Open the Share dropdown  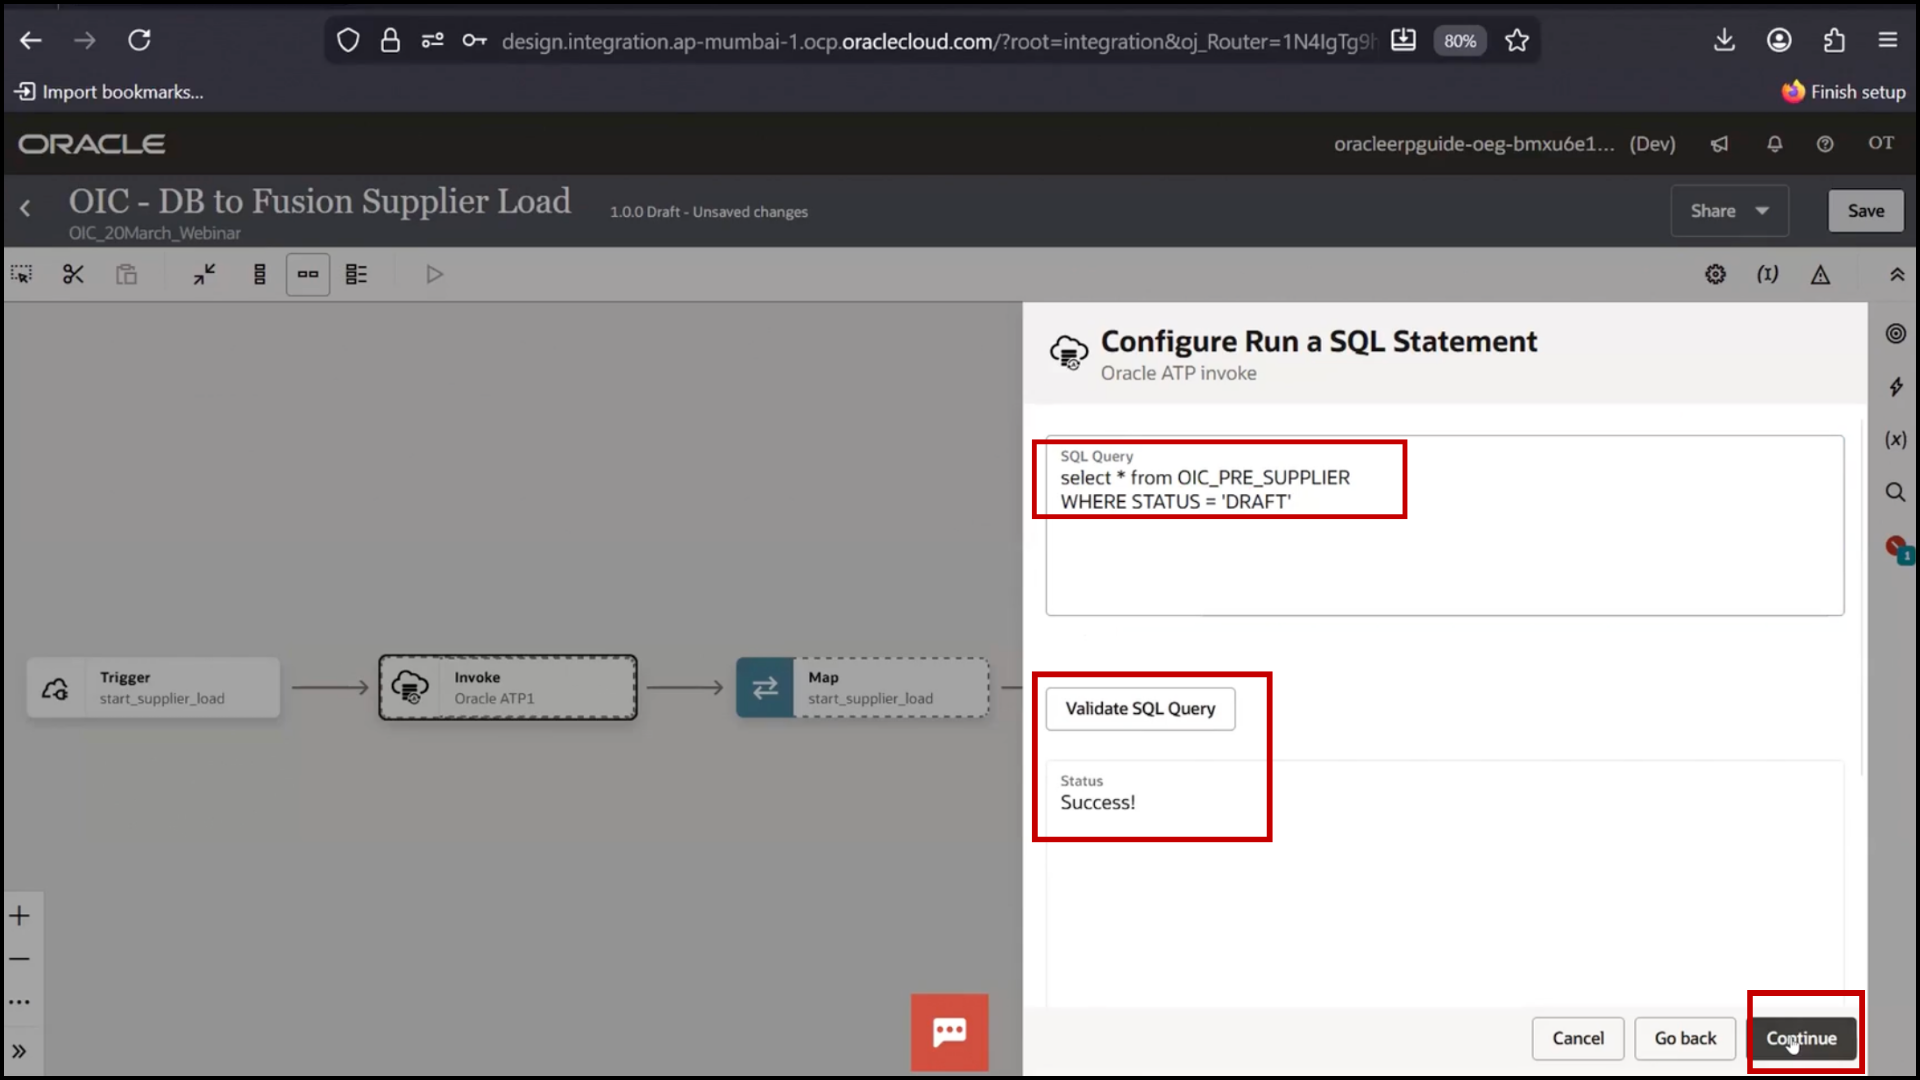(x=1729, y=211)
